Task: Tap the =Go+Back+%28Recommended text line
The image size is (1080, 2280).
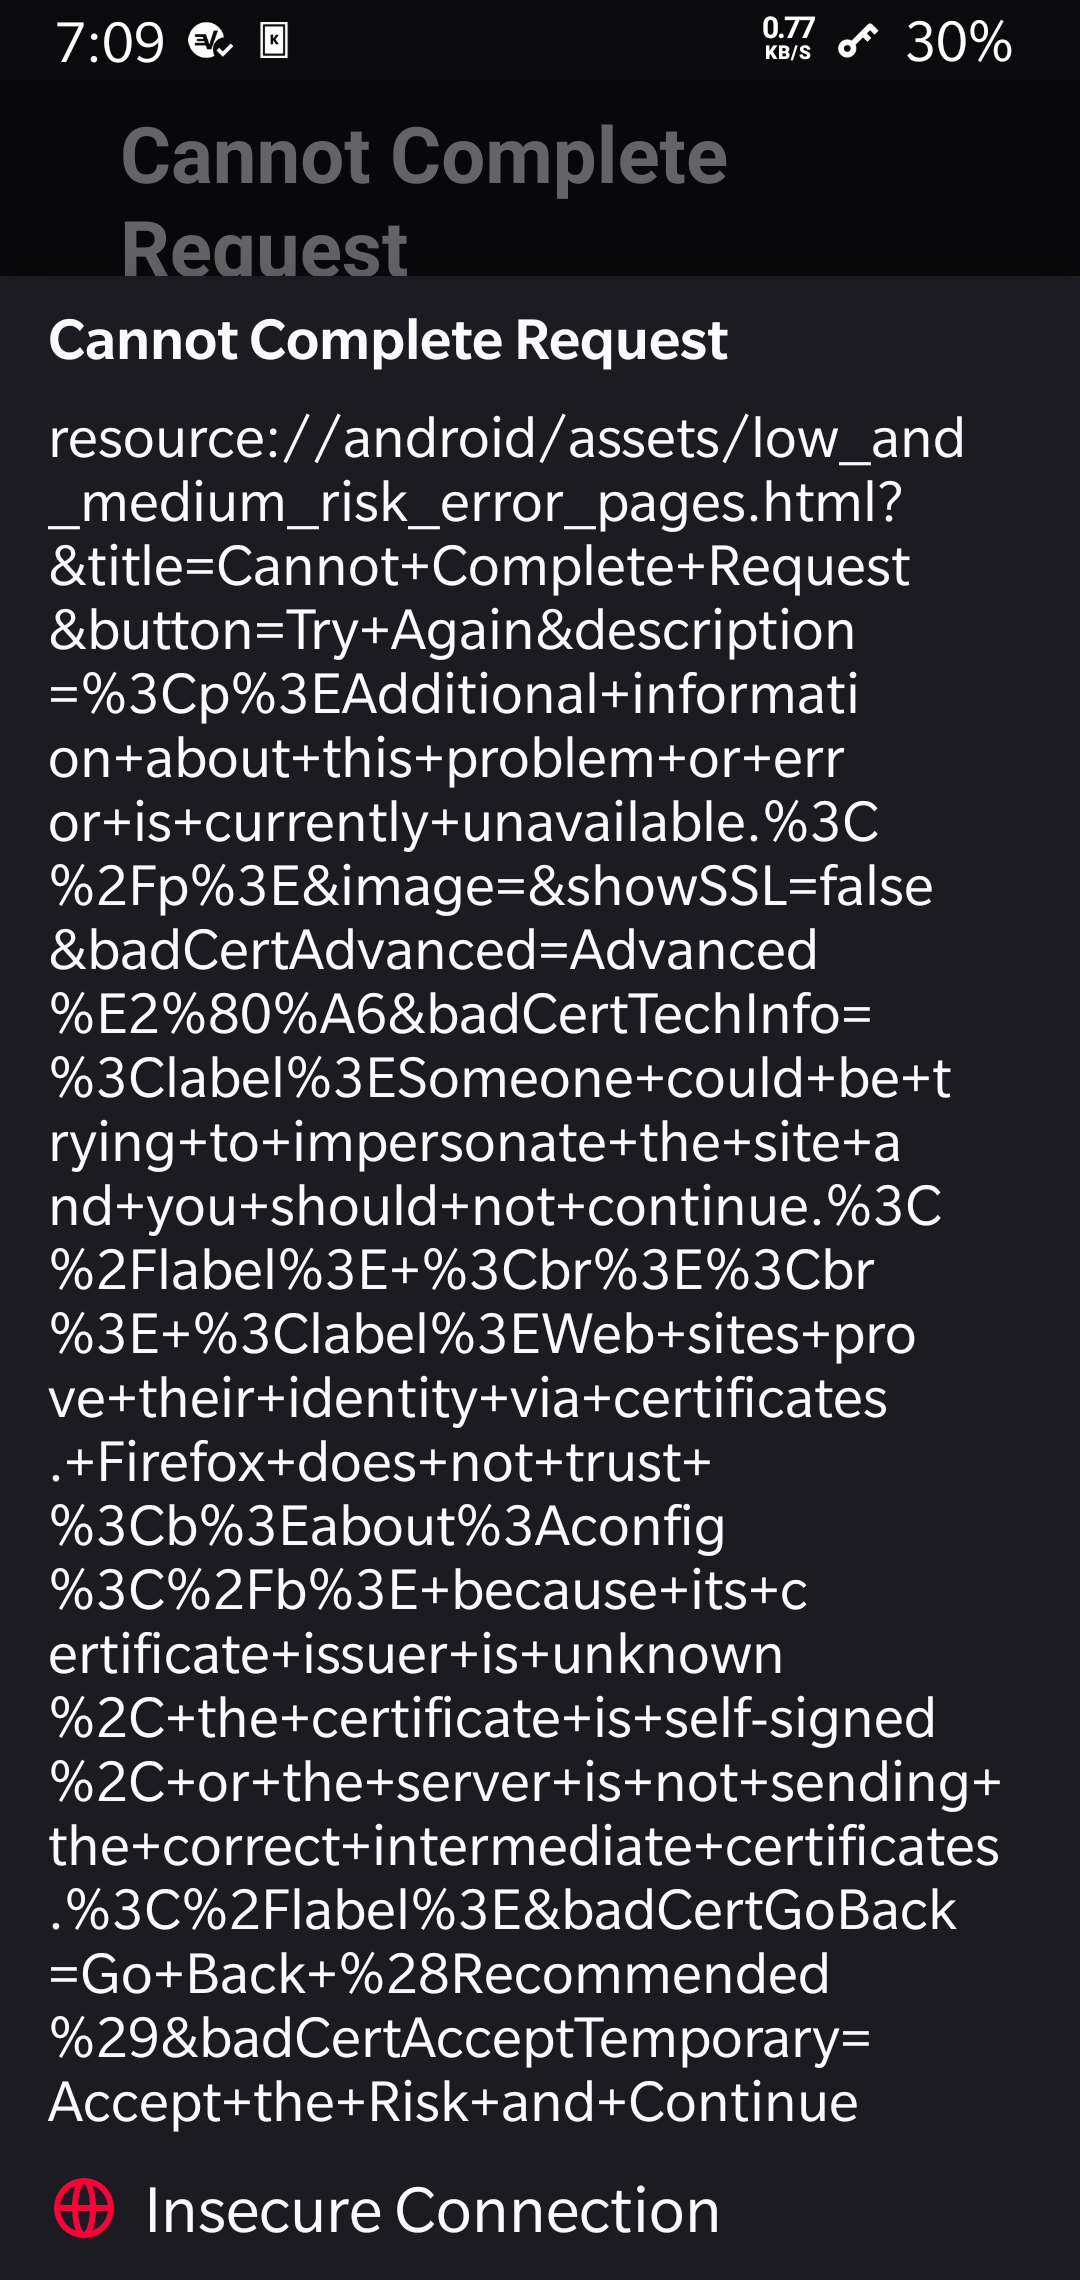Action: 440,1974
